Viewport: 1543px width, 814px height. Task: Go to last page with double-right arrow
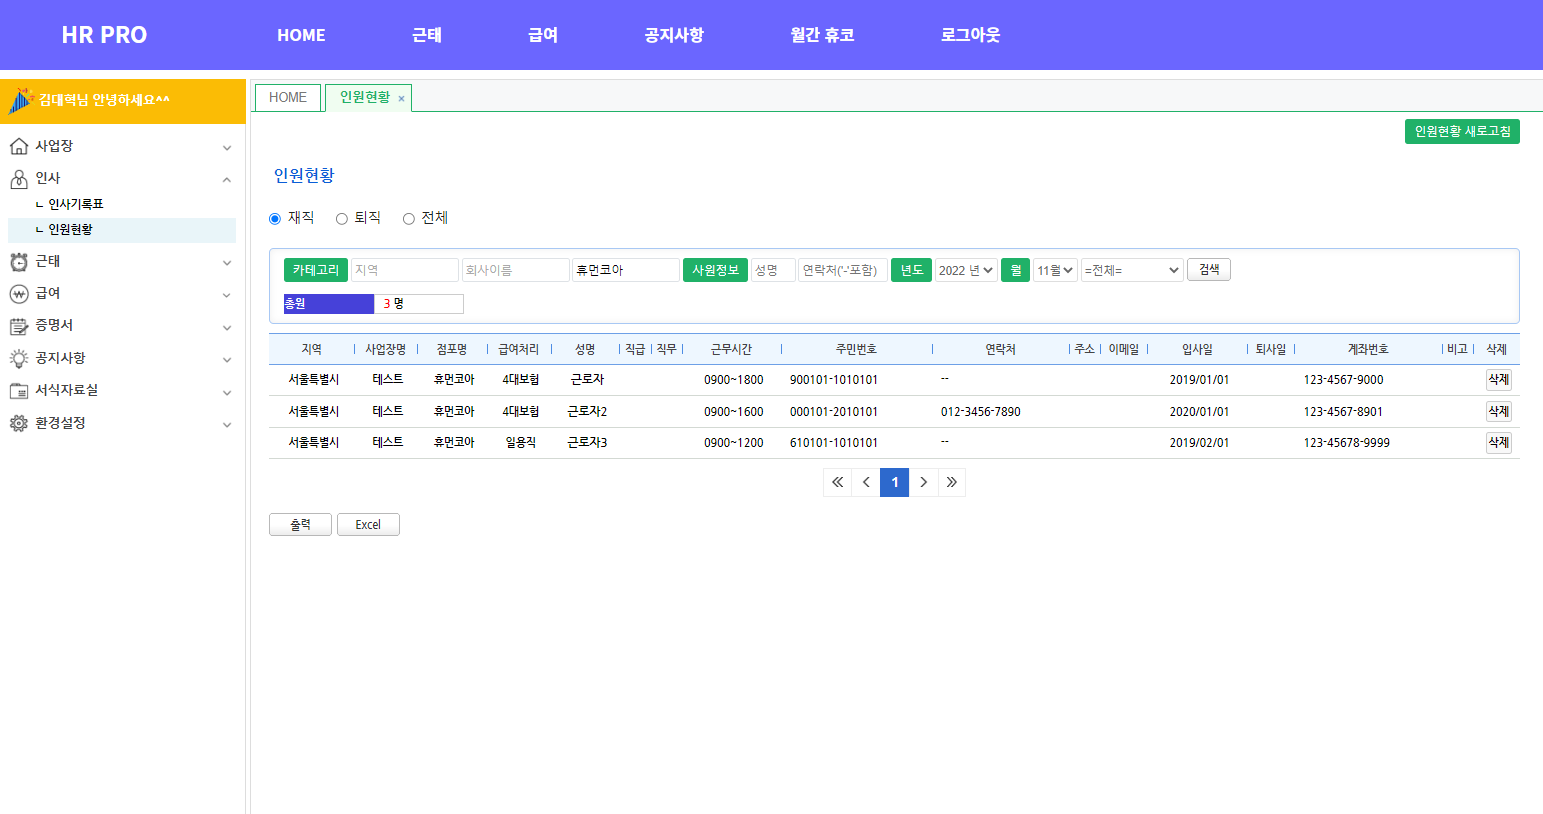coord(951,482)
